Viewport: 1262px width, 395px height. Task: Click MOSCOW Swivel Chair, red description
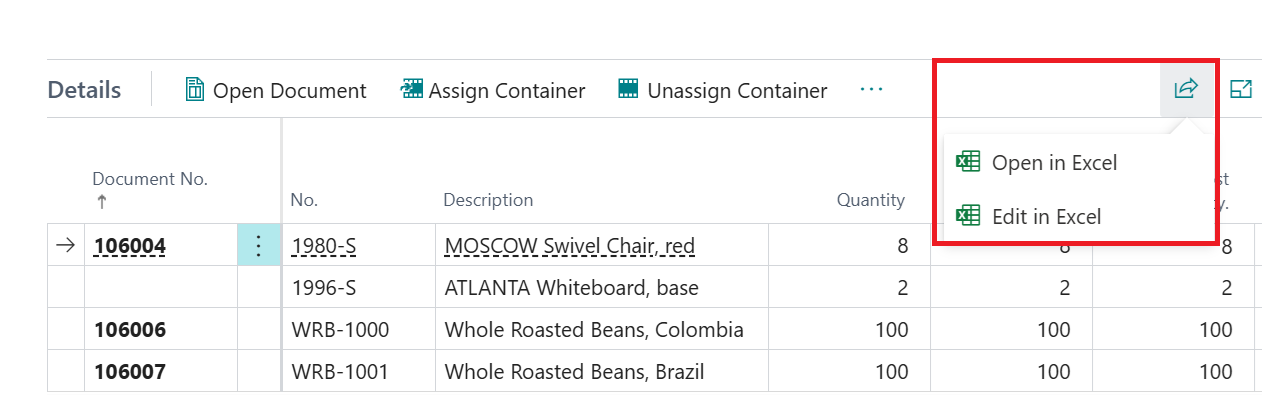tap(569, 246)
